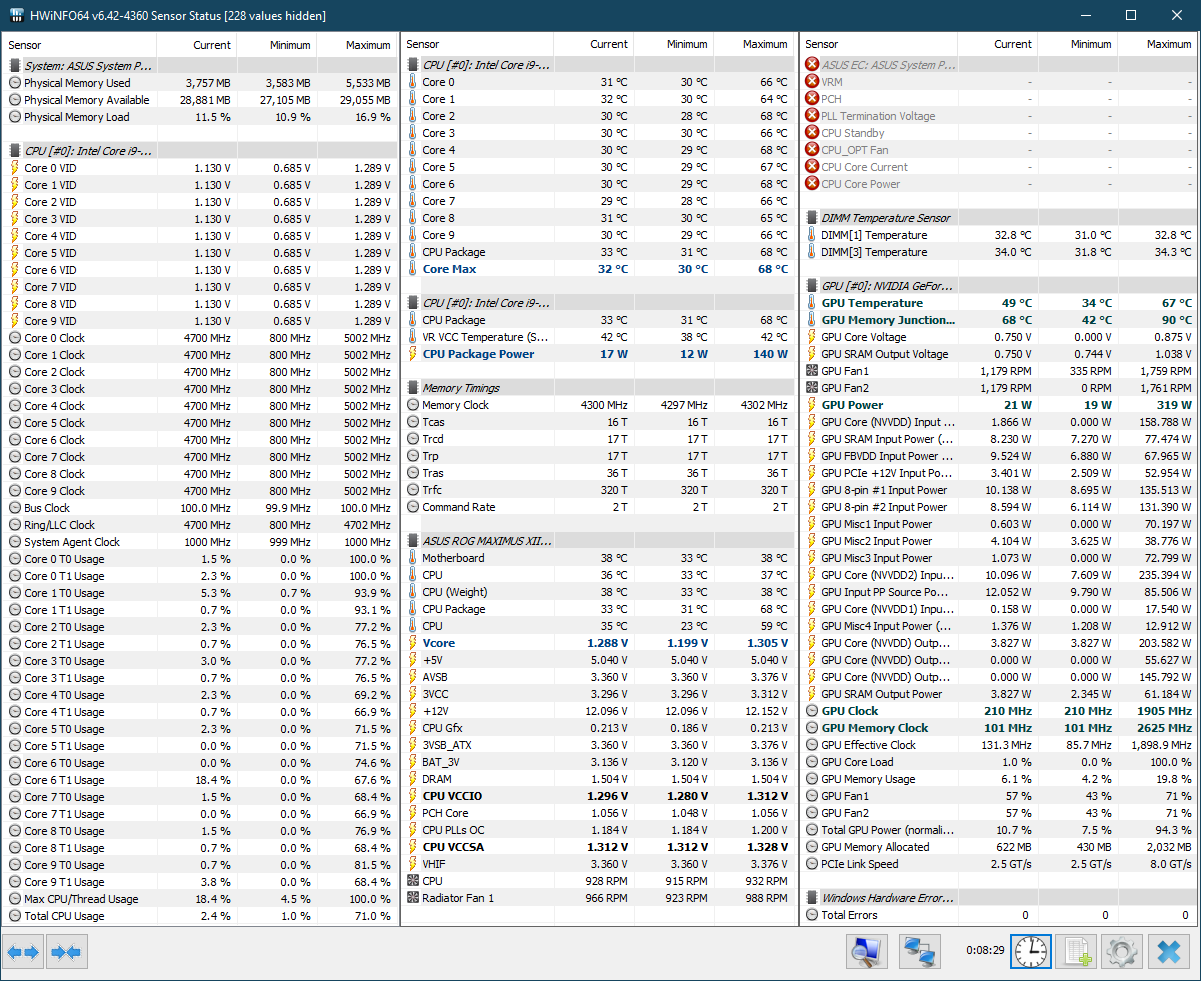Click the shrink columns inward arrows button
The image size is (1201, 981).
66,952
